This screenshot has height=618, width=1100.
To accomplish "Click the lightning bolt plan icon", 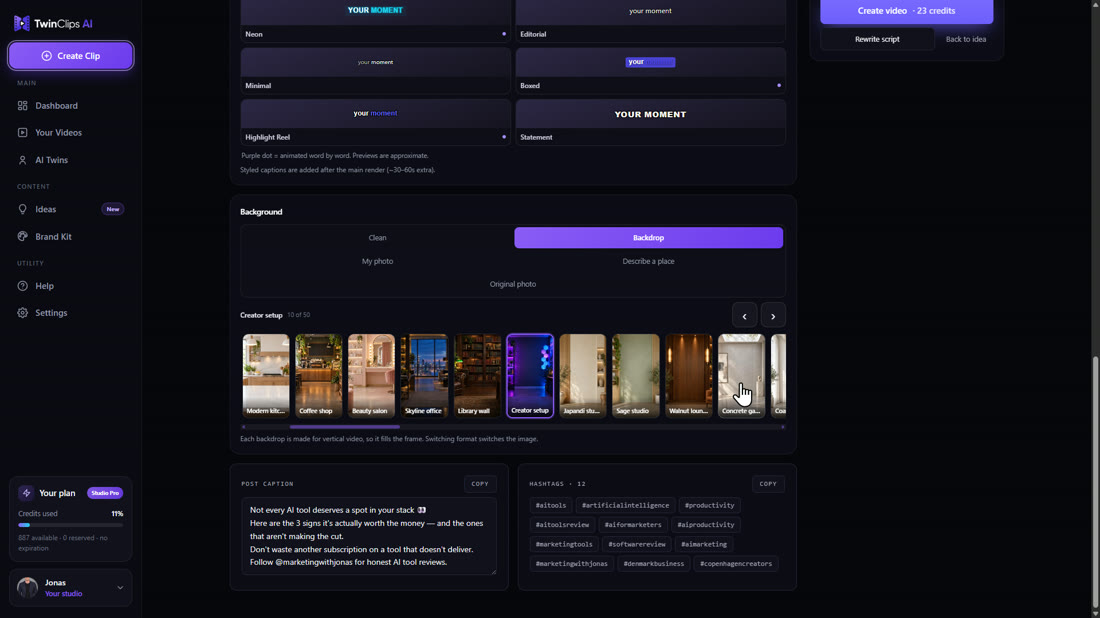I will (26, 493).
